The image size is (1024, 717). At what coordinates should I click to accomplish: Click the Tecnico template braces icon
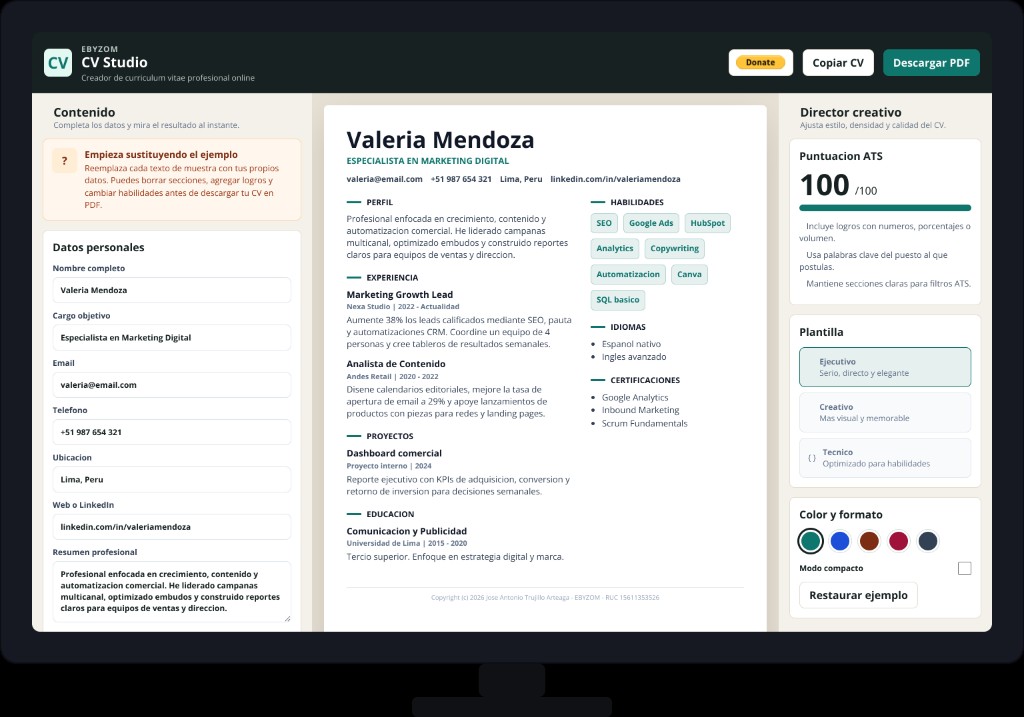pyautogui.click(x=812, y=458)
